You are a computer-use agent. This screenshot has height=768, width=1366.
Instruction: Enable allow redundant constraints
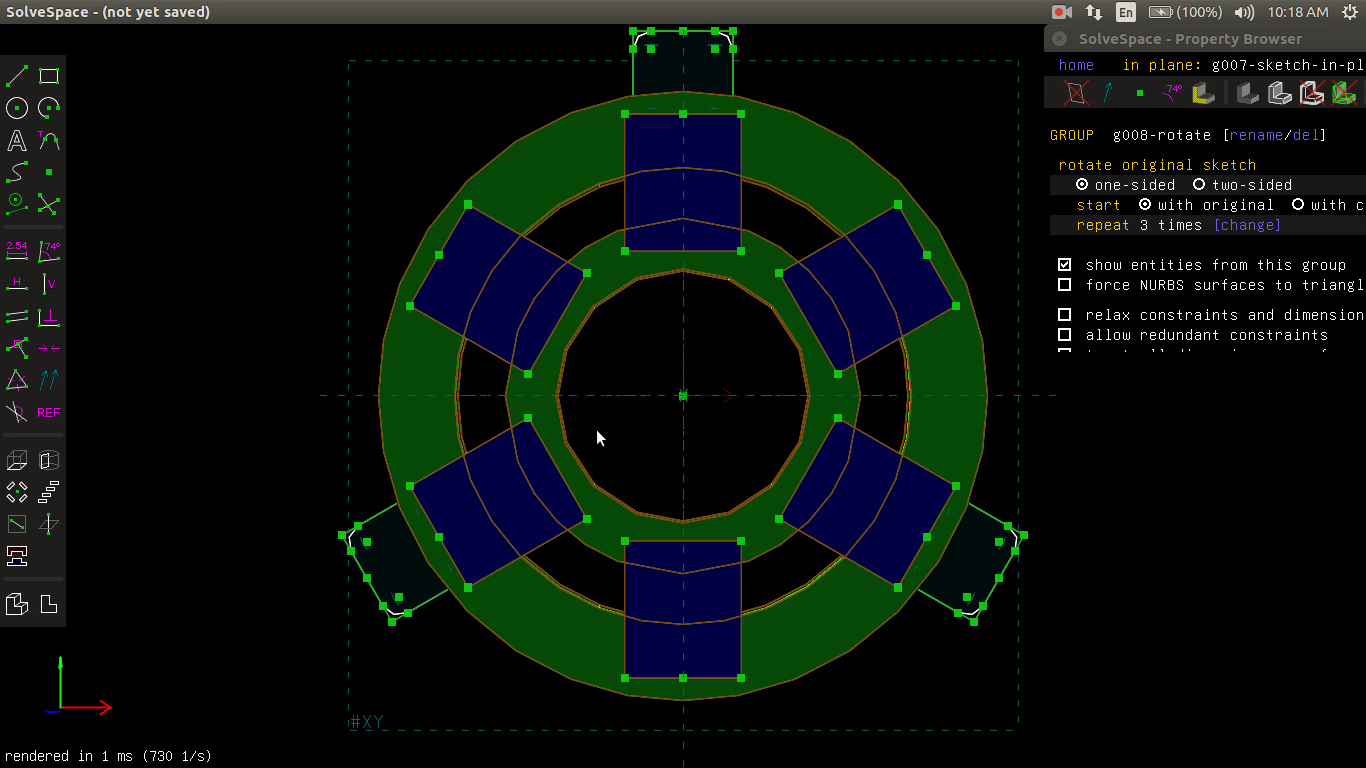[1065, 335]
